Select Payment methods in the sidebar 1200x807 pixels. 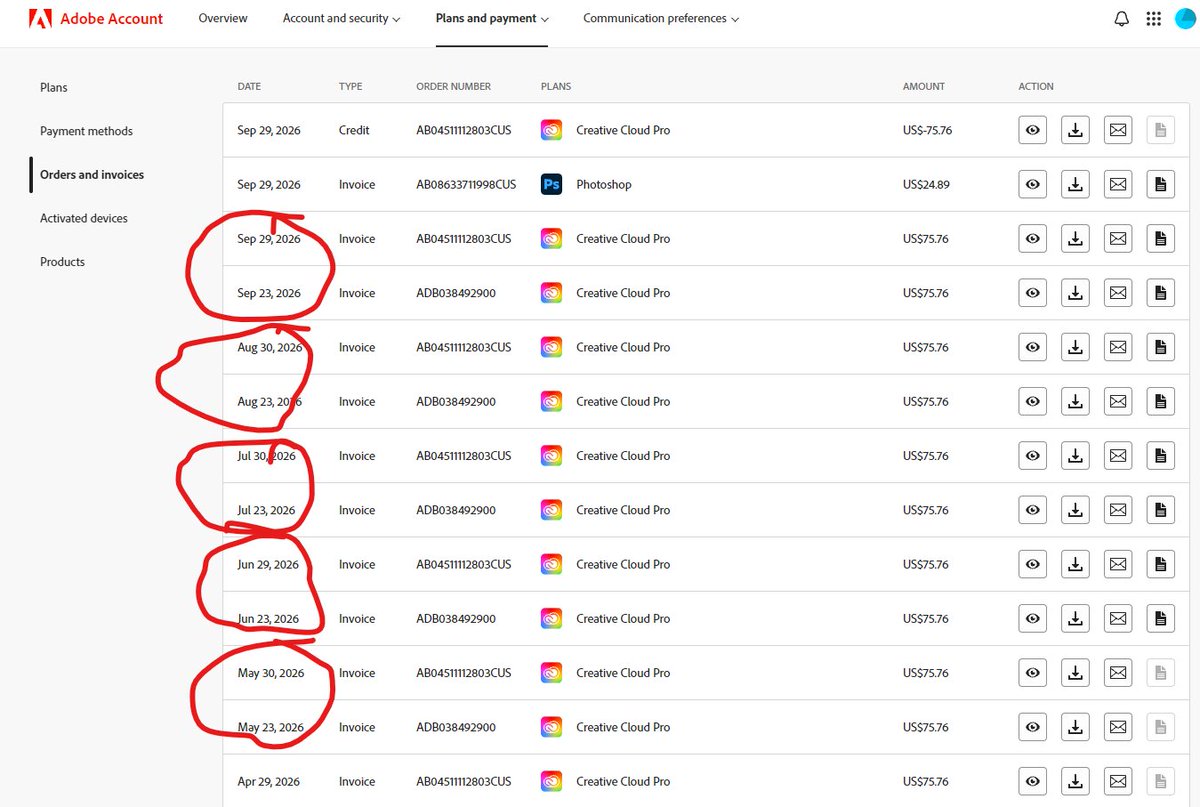coord(86,131)
